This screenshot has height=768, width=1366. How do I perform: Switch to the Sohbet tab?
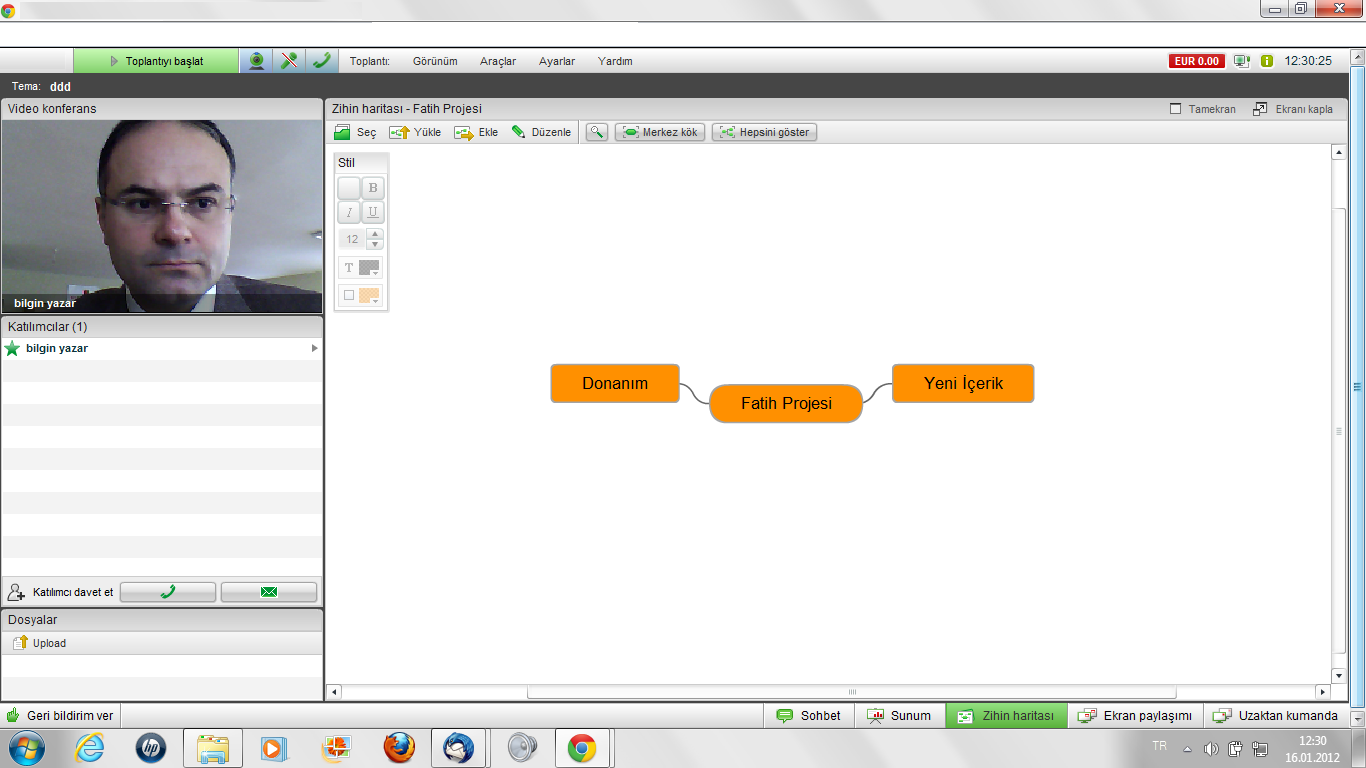(x=810, y=715)
